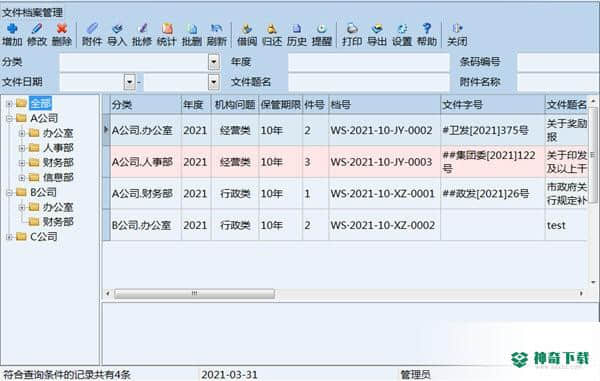600x381 pixels.
Task: Select 财务部 under B公司
Action: click(58, 222)
